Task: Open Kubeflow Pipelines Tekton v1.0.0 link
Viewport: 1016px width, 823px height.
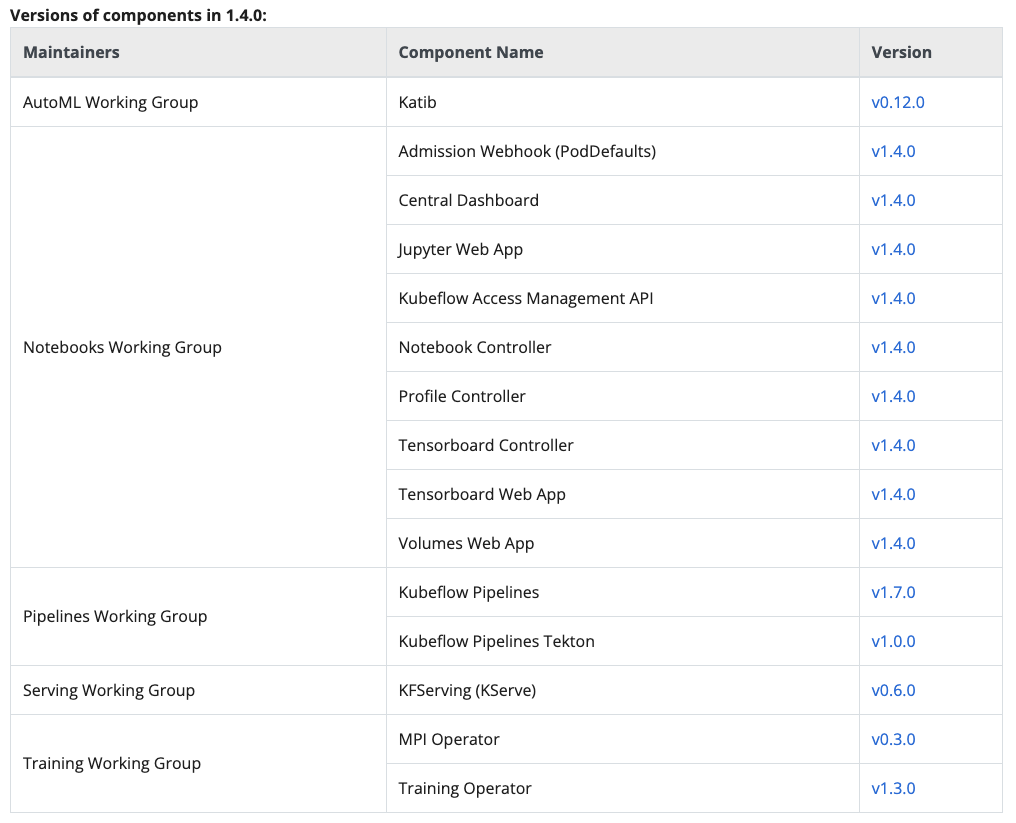Action: click(893, 642)
